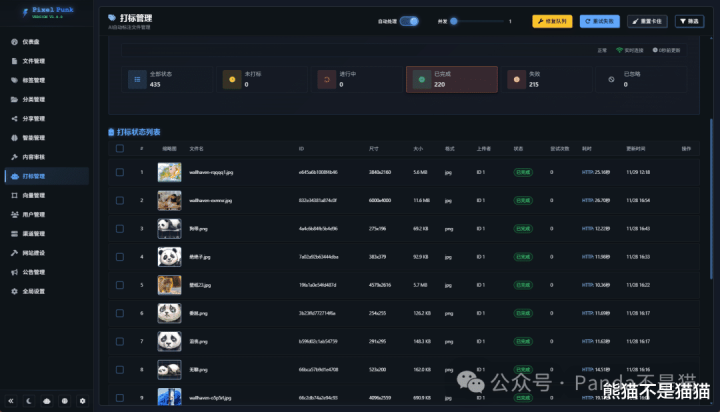Open 文件管理 in the sidebar
Viewport: 720px width, 412px height.
tap(32, 61)
